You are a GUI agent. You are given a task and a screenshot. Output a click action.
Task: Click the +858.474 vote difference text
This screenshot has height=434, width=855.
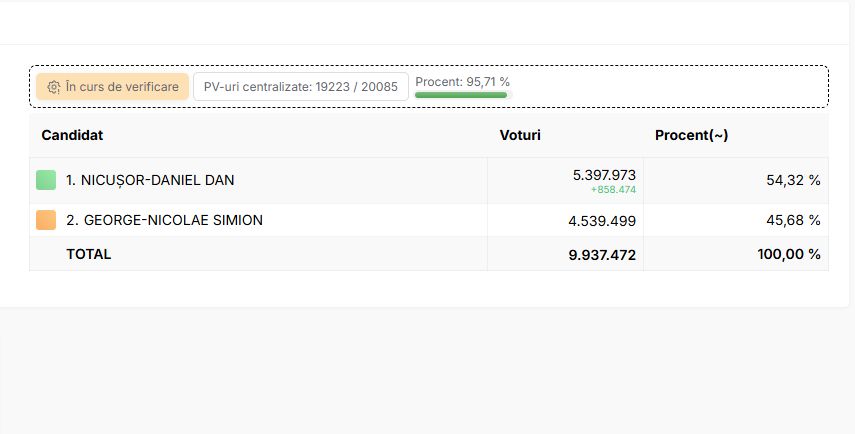pyautogui.click(x=613, y=190)
